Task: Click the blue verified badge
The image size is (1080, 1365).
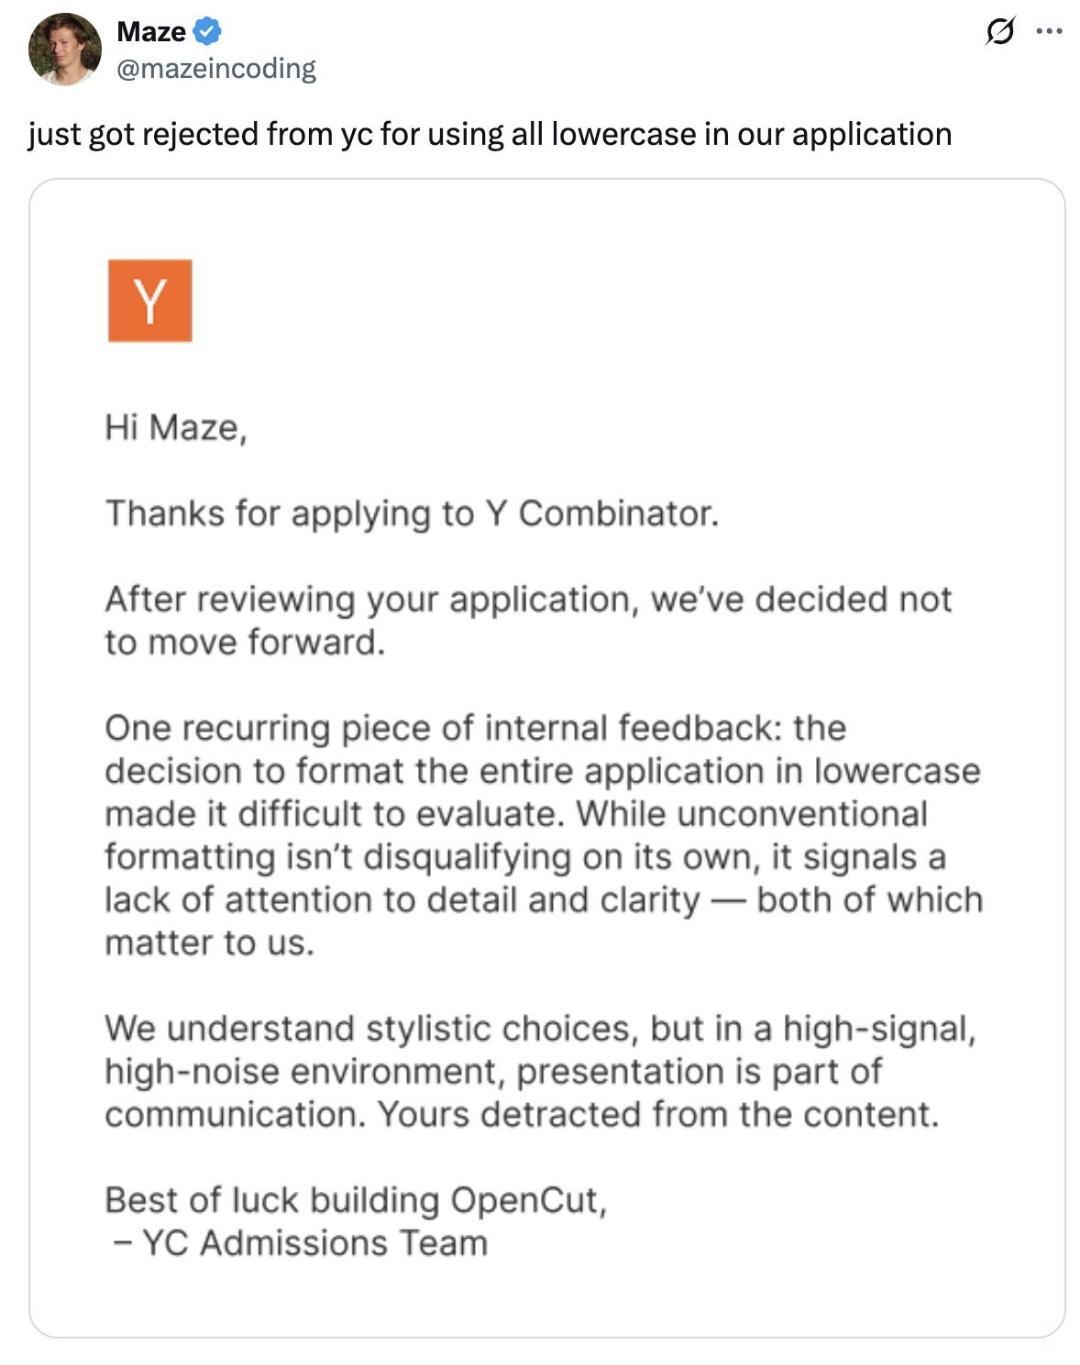Action: point(207,32)
